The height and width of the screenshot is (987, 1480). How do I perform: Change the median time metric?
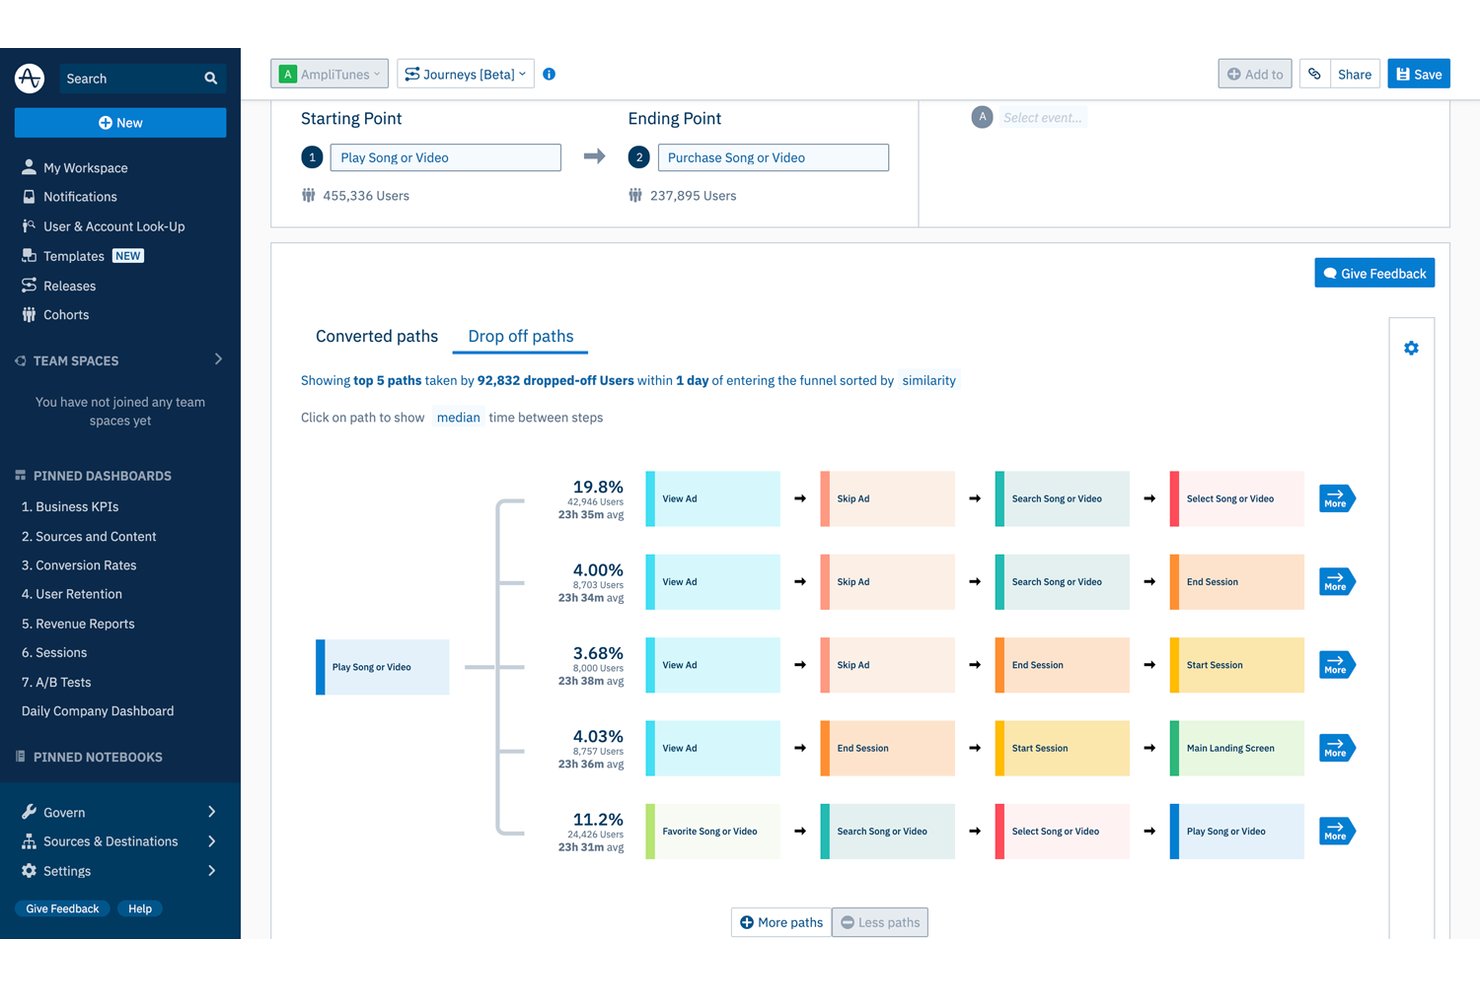click(458, 418)
